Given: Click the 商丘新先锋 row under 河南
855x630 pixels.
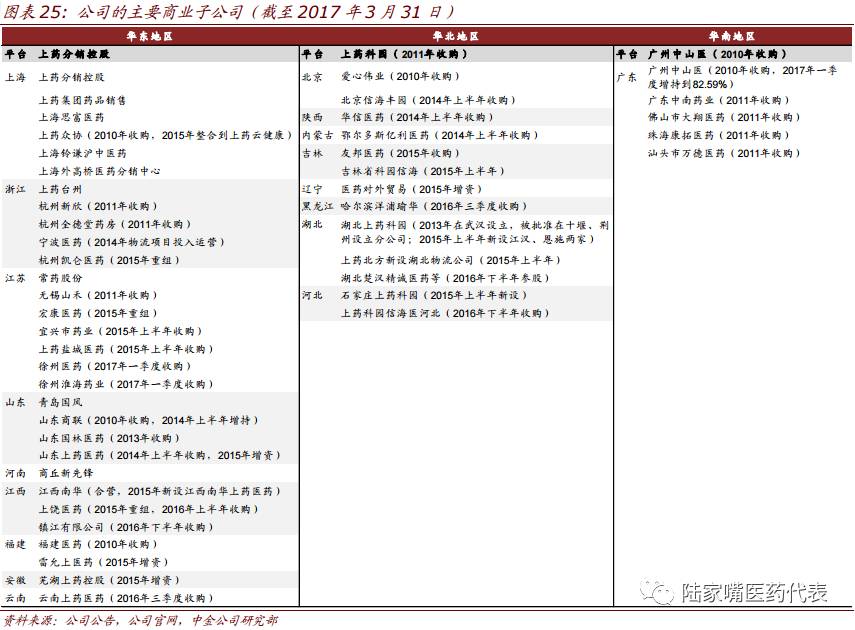Looking at the screenshot, I should click(x=65, y=473).
